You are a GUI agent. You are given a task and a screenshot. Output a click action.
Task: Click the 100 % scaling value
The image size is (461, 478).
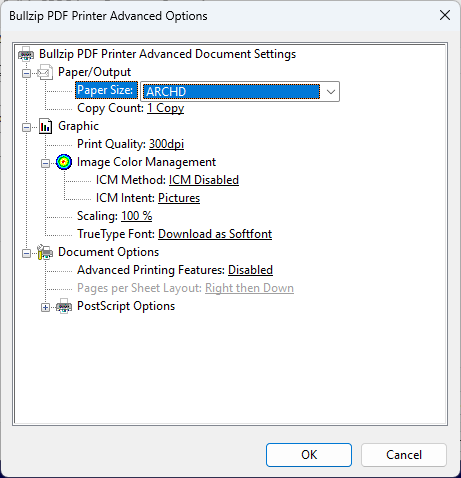click(x=137, y=216)
